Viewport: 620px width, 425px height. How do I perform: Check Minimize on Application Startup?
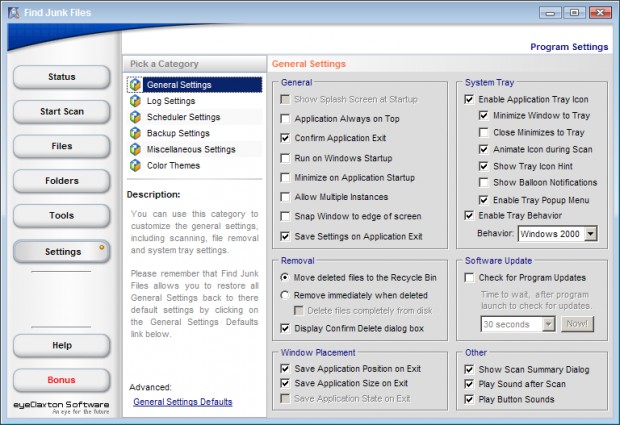point(285,178)
